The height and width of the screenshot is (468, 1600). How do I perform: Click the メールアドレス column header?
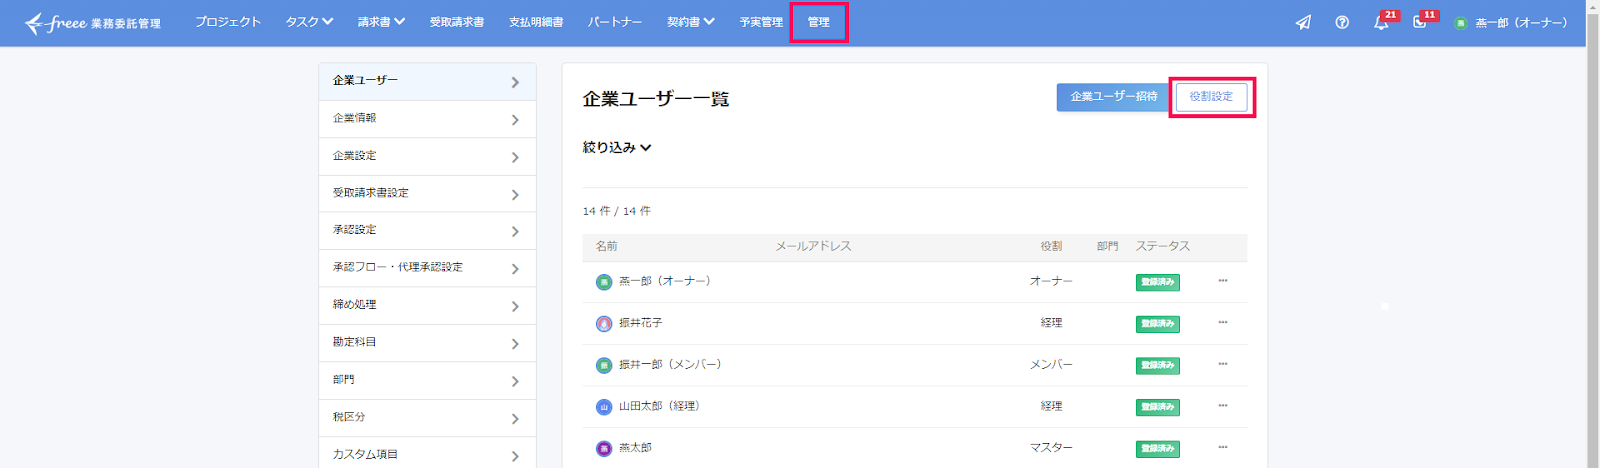coord(813,246)
